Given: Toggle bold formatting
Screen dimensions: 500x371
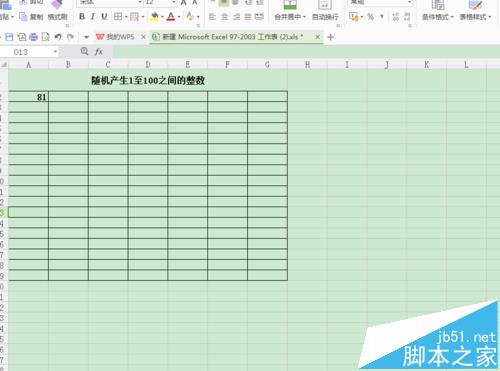Looking at the screenshot, I should [x=82, y=16].
